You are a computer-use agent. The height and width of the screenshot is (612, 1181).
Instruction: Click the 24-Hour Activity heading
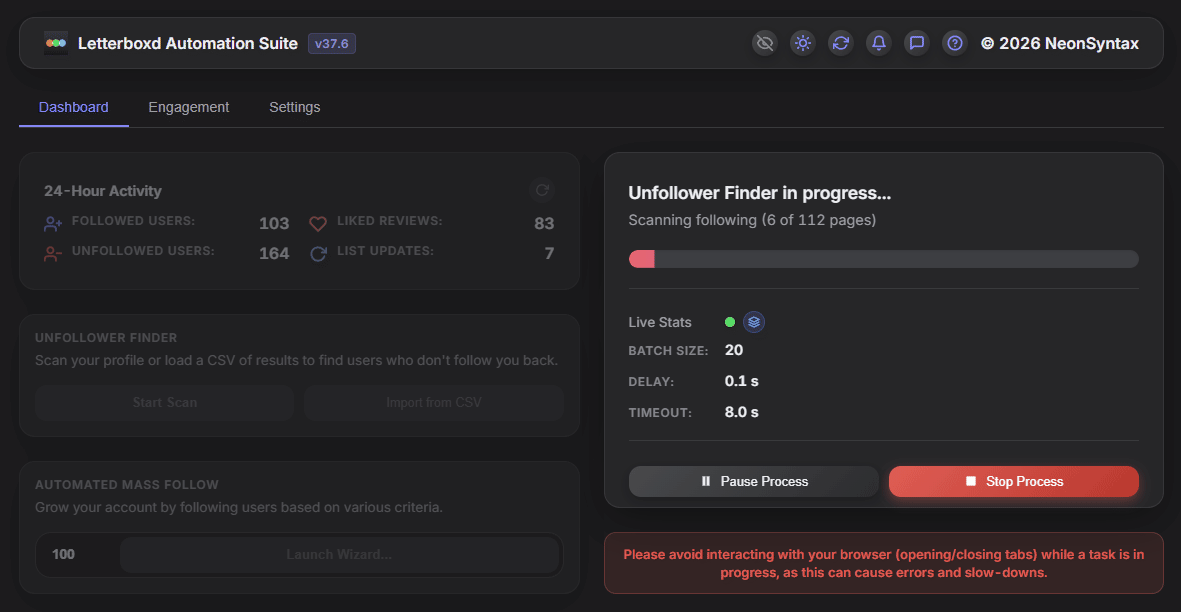[x=102, y=191]
